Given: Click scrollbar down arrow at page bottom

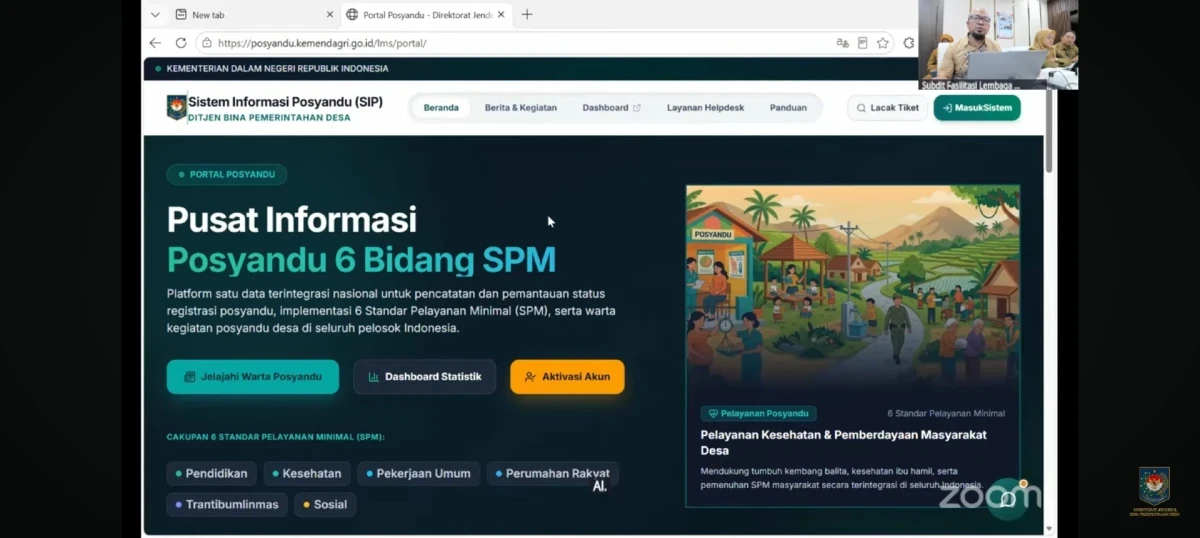Looking at the screenshot, I should coord(1048,528).
